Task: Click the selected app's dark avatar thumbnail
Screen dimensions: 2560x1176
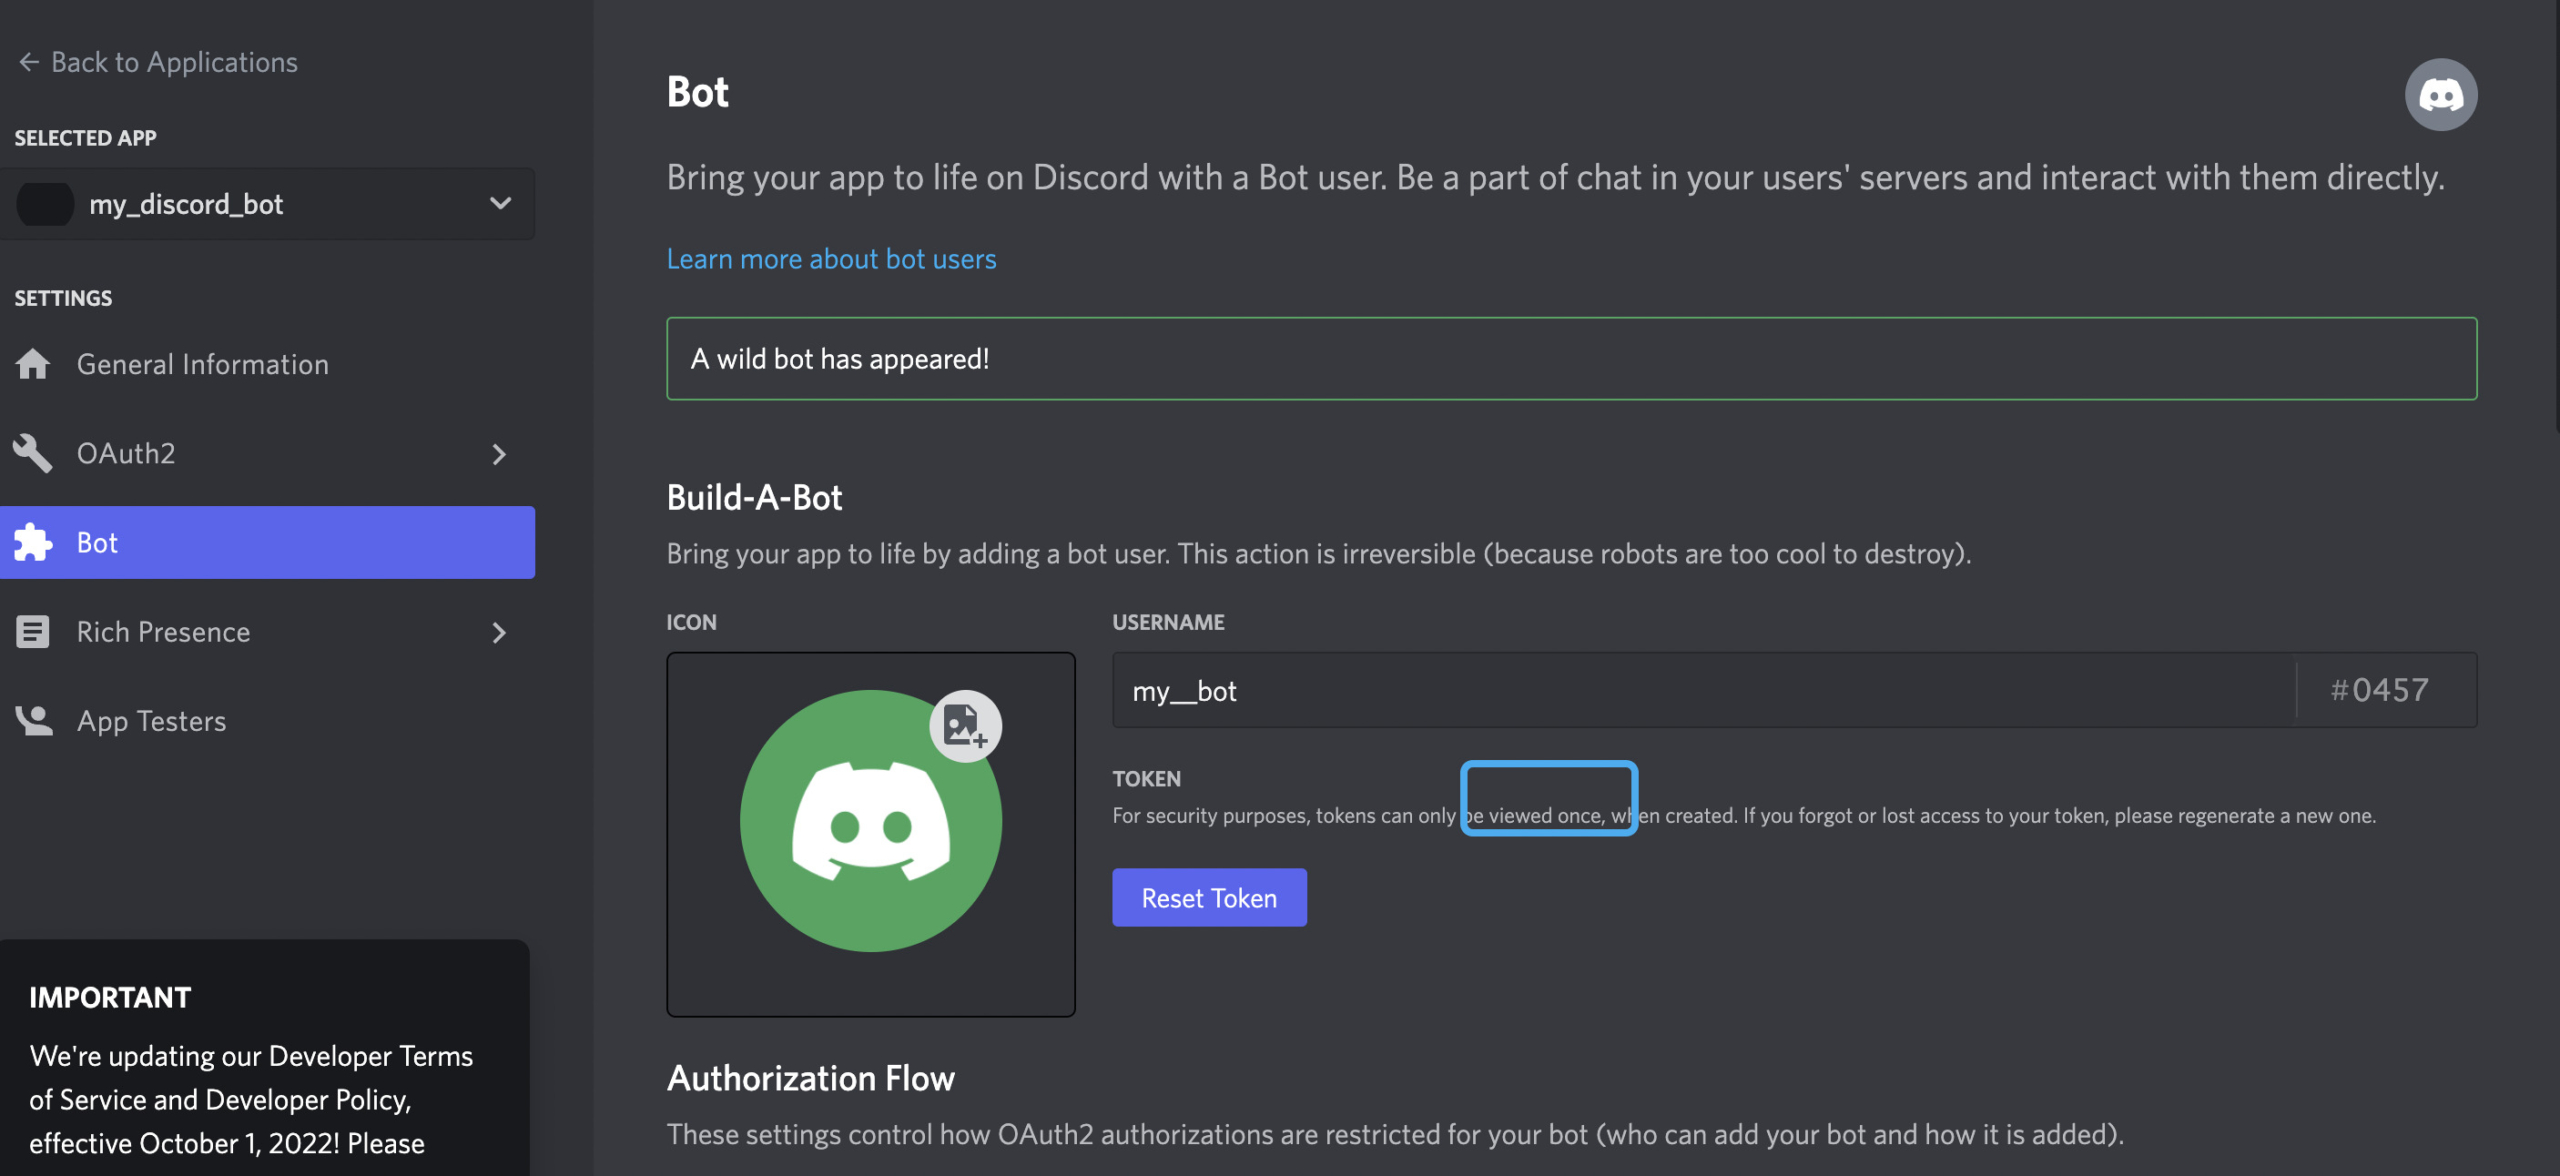Action: click(x=45, y=204)
